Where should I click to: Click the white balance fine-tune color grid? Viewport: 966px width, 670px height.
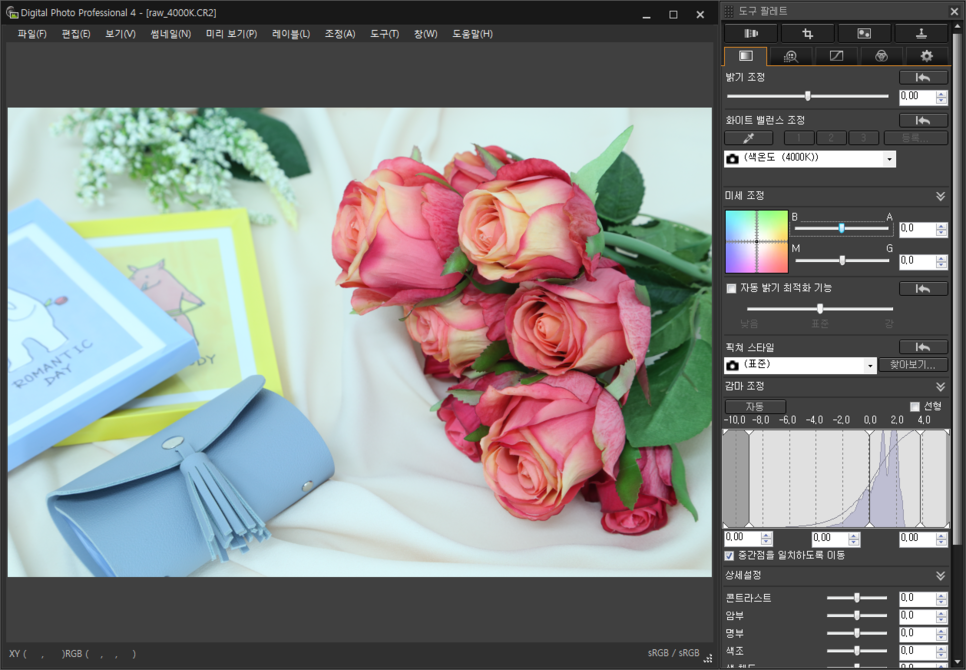tap(757, 241)
